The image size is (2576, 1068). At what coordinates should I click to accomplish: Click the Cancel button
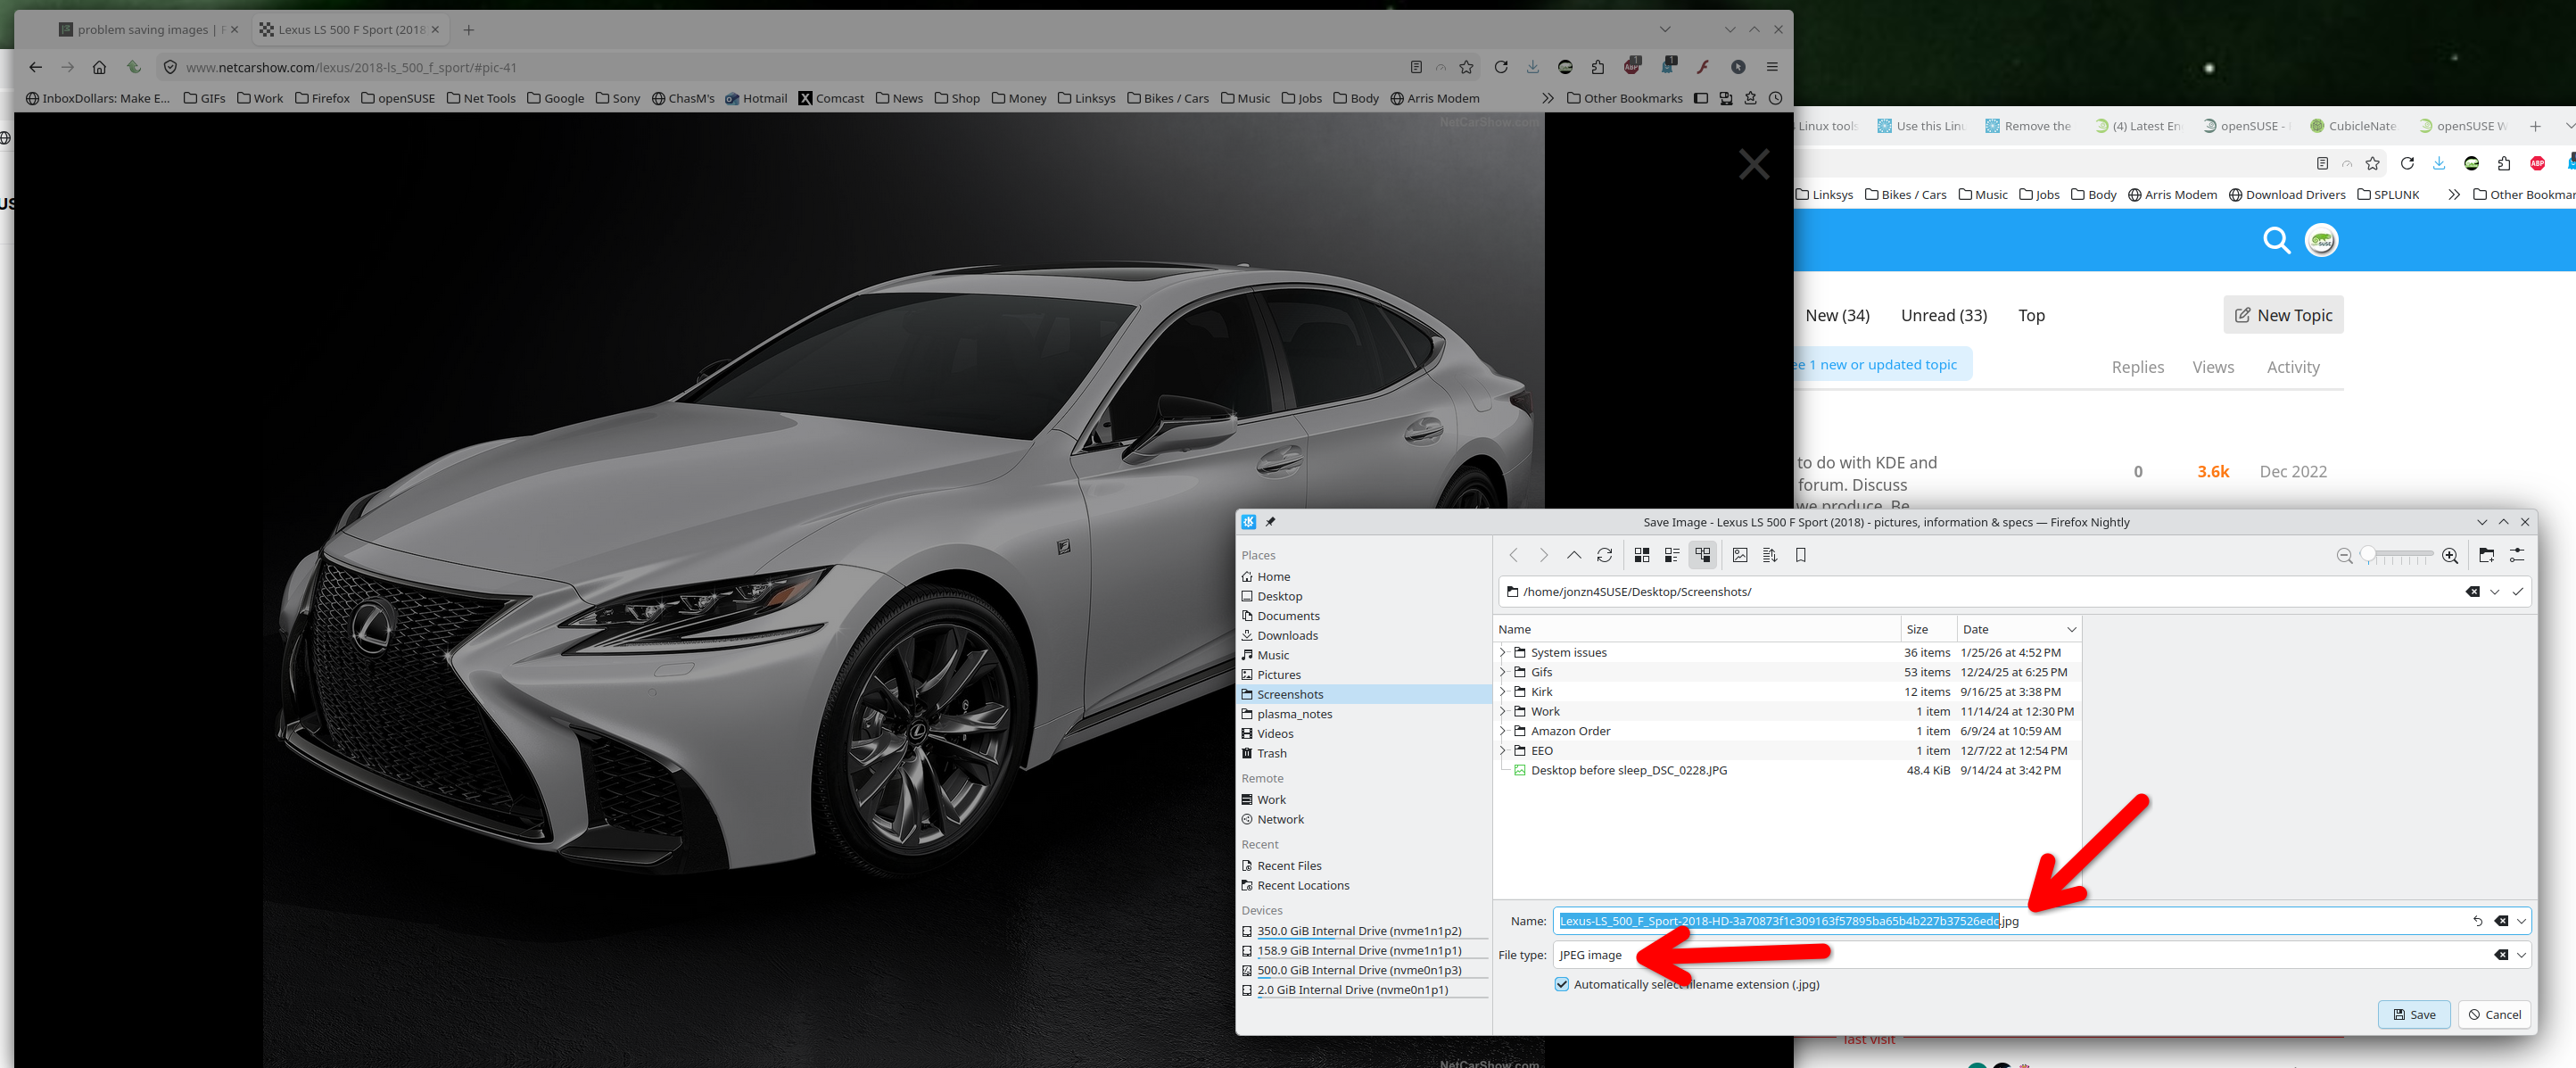pyautogui.click(x=2494, y=1014)
